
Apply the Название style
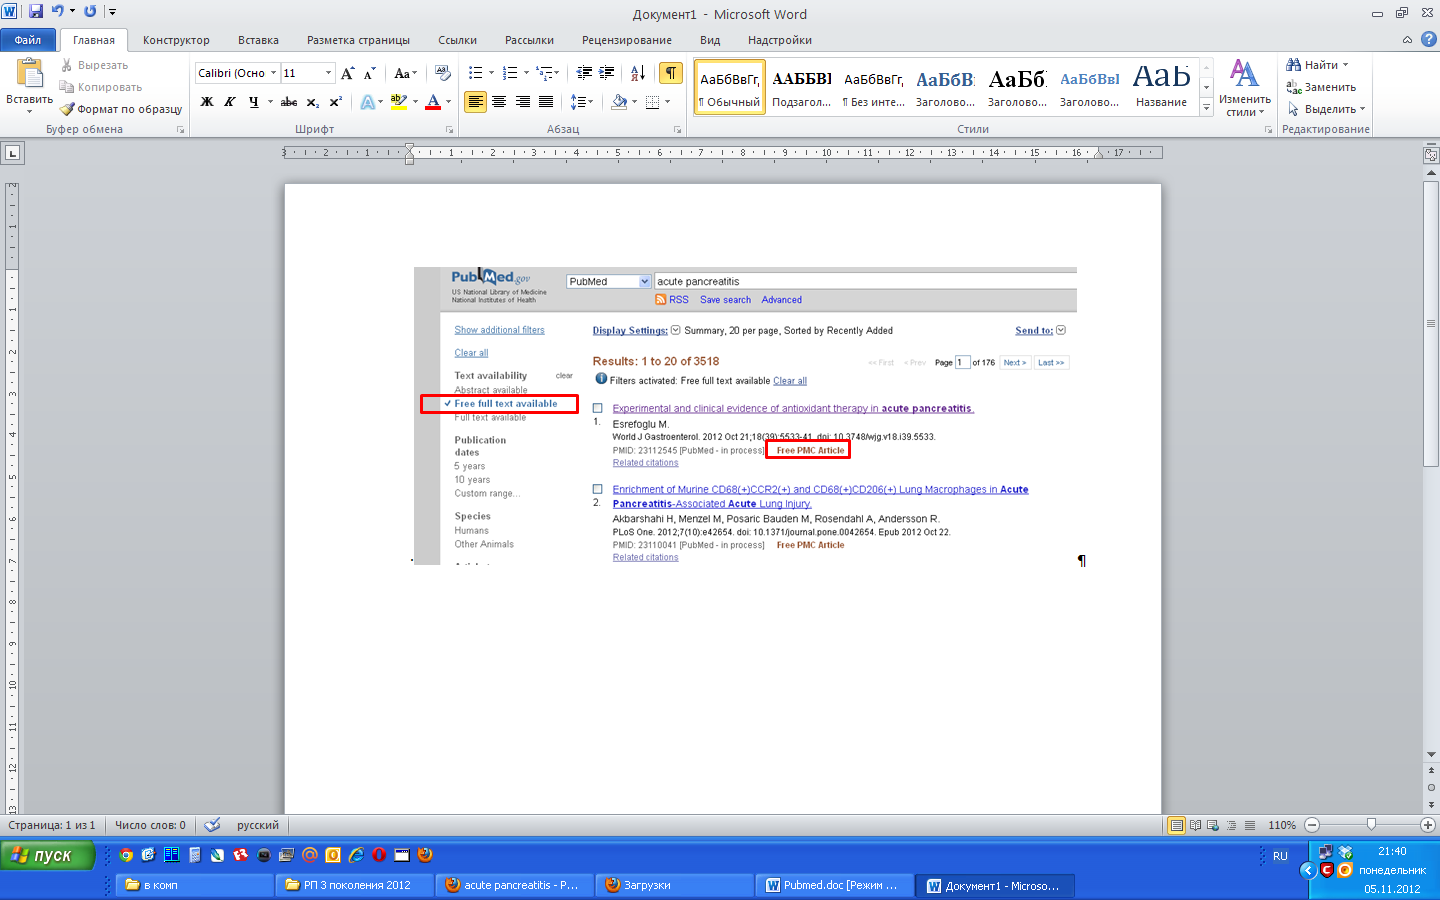[x=1161, y=88]
